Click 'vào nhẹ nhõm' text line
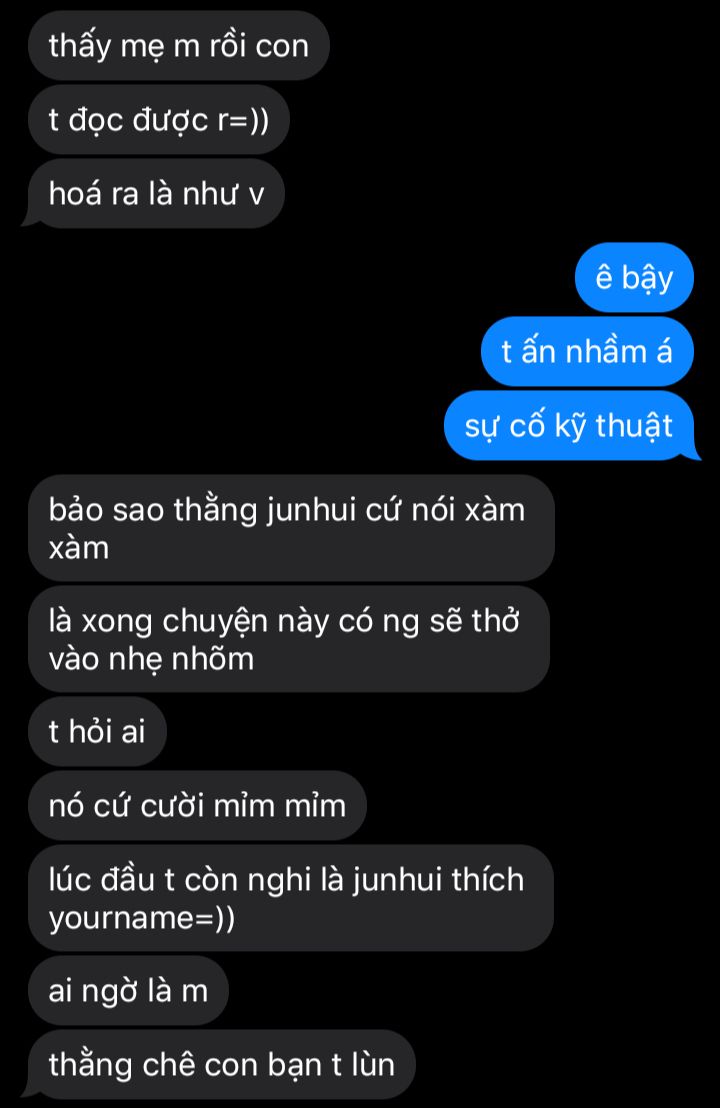Image resolution: width=720 pixels, height=1108 pixels. click(x=151, y=659)
